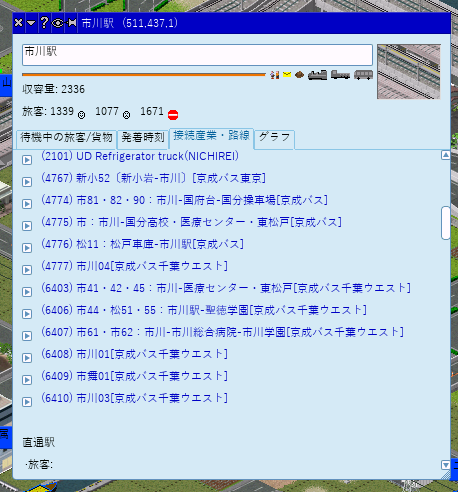Click the bus vehicle icon
The width and height of the screenshot is (458, 492).
click(x=363, y=75)
